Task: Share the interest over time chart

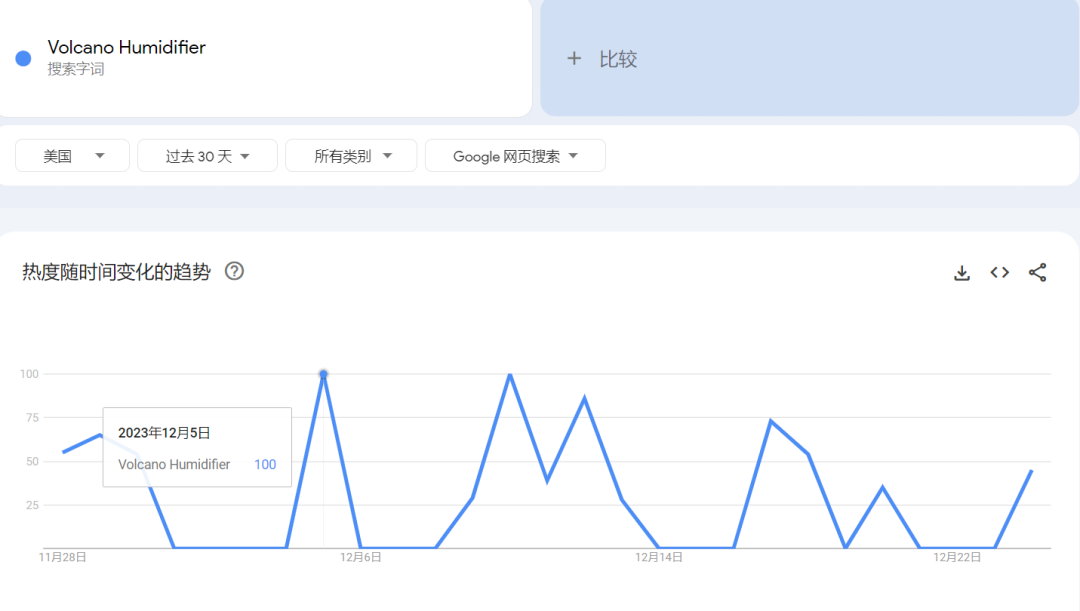Action: click(x=1037, y=273)
